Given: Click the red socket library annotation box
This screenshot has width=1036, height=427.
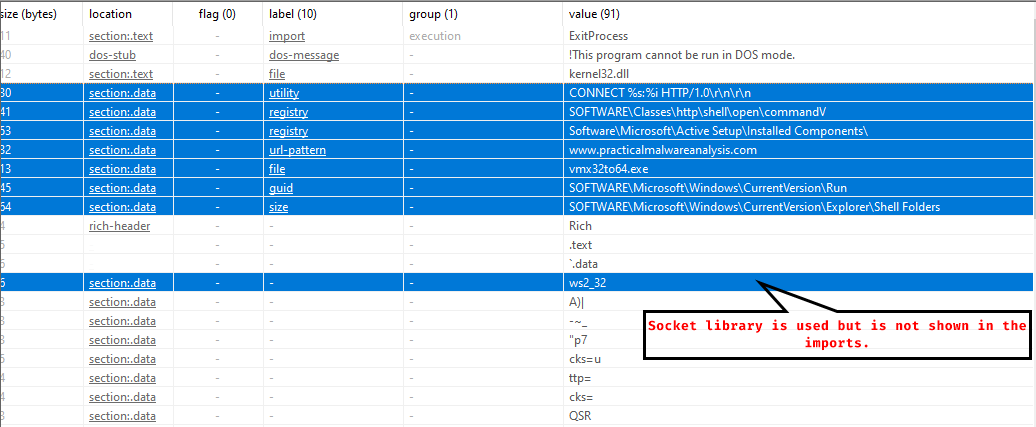Looking at the screenshot, I should [838, 333].
